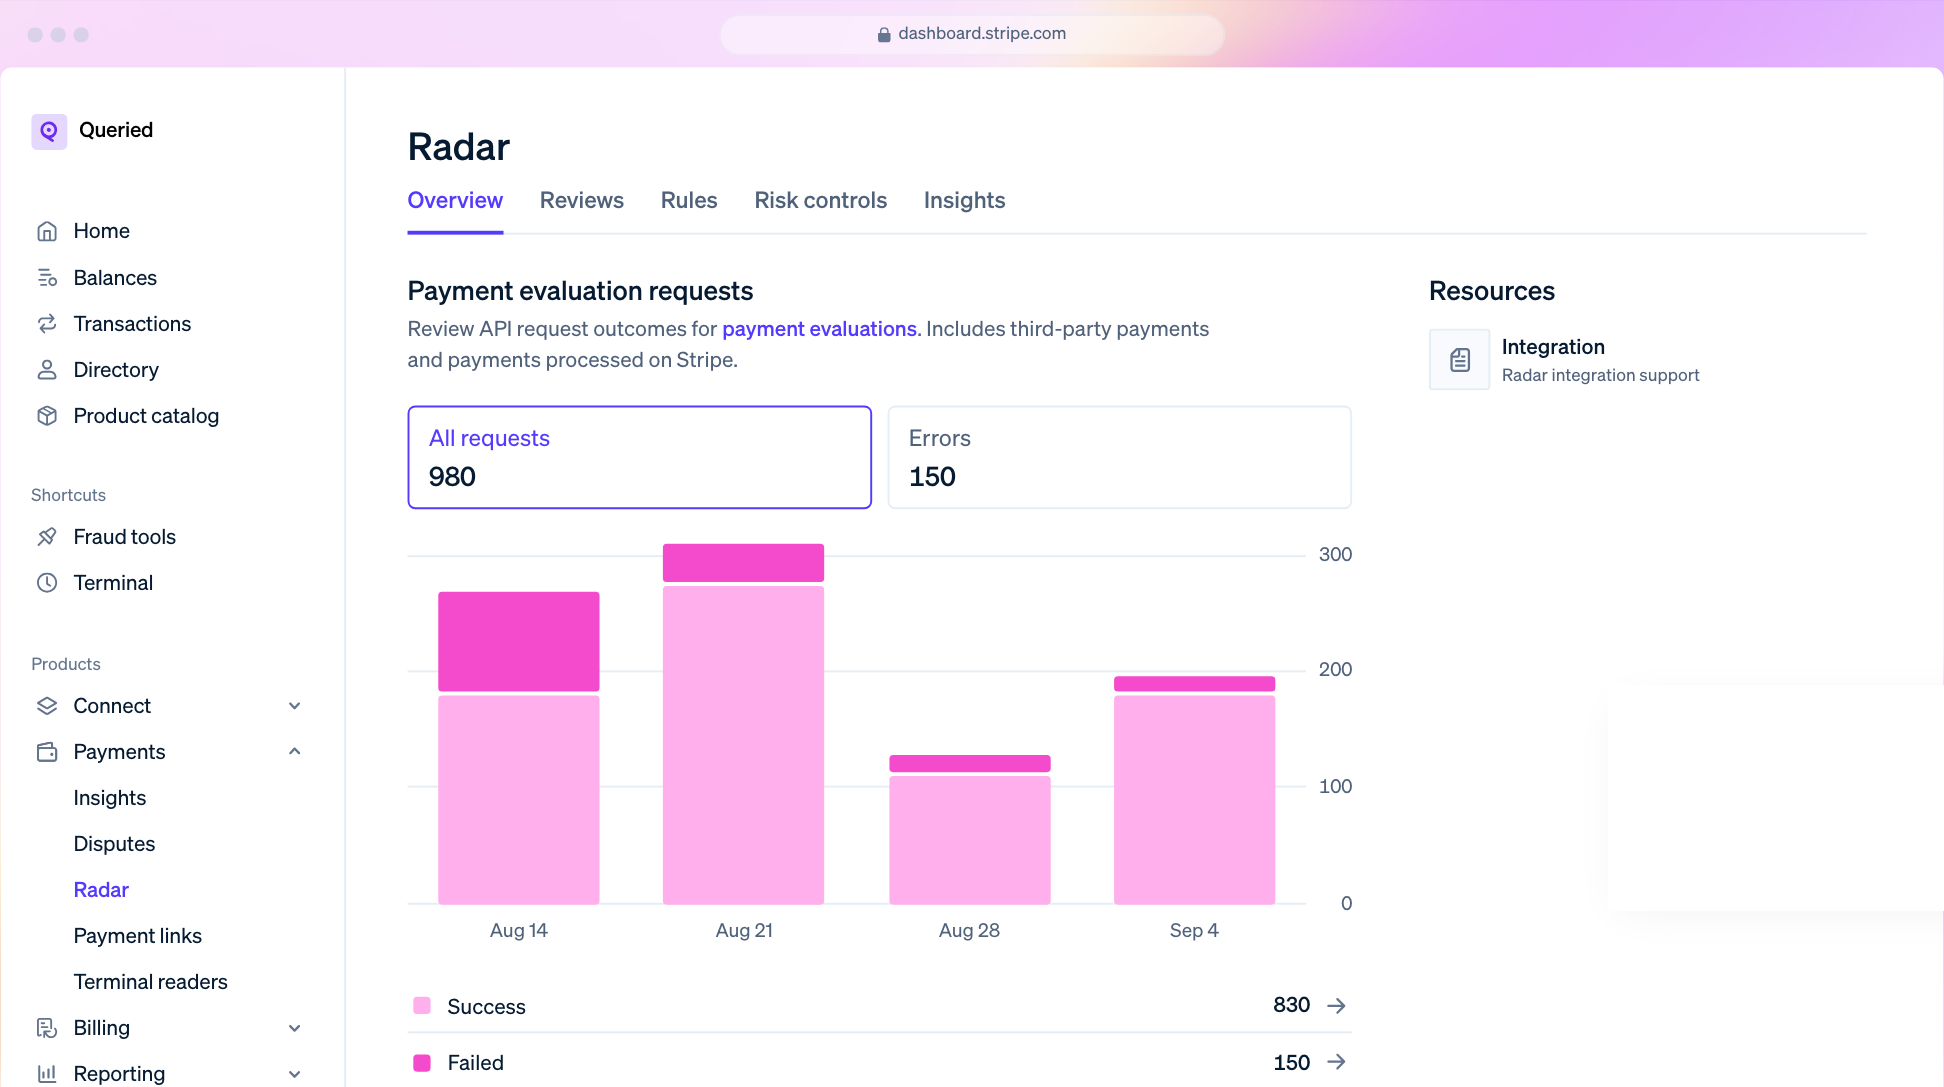This screenshot has width=1944, height=1087.
Task: Open Payment links in sidebar
Action: (138, 936)
